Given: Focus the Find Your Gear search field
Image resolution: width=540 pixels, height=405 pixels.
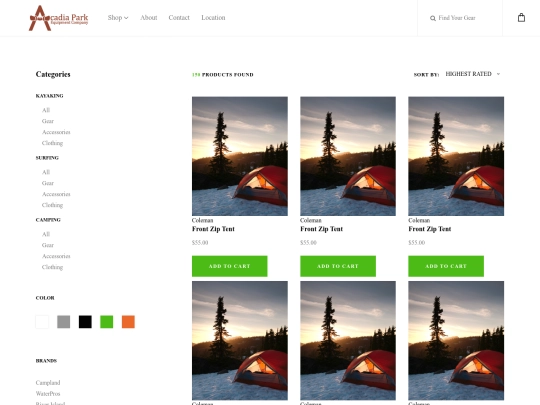Looking at the screenshot, I should 457,18.
